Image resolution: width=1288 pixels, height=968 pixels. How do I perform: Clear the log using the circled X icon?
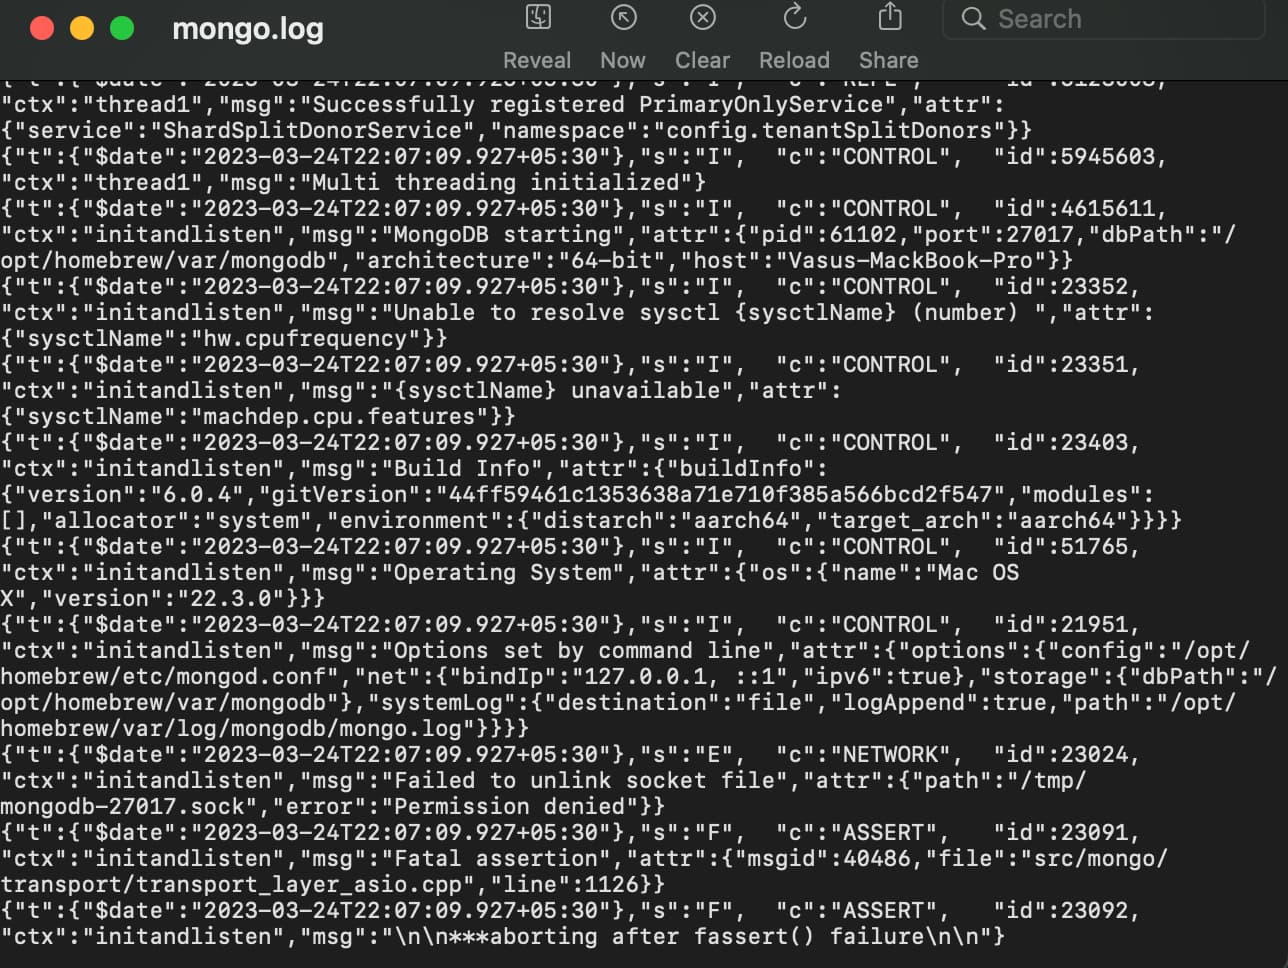(703, 17)
